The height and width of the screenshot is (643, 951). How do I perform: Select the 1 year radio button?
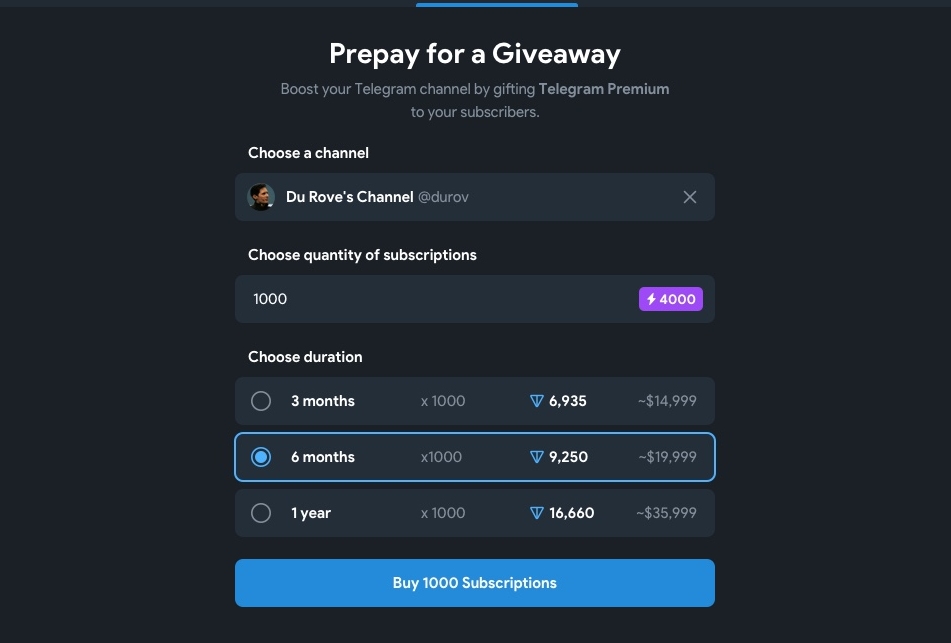261,513
